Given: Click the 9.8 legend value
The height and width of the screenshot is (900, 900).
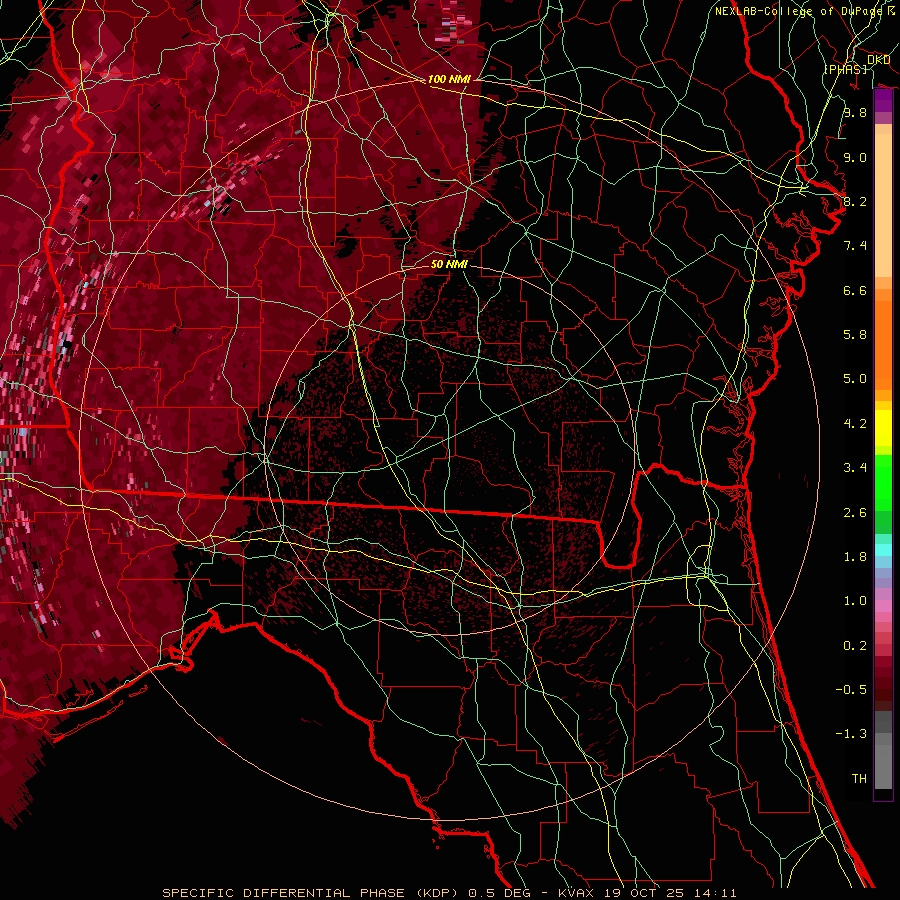Looking at the screenshot, I should (x=855, y=112).
